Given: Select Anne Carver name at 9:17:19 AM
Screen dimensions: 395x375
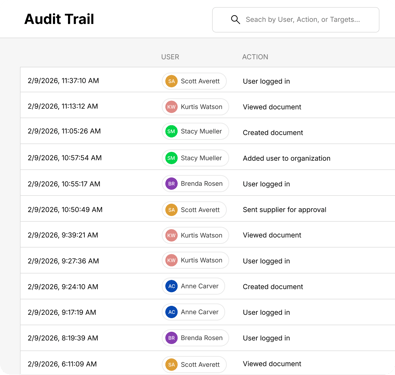Looking at the screenshot, I should click(200, 312).
